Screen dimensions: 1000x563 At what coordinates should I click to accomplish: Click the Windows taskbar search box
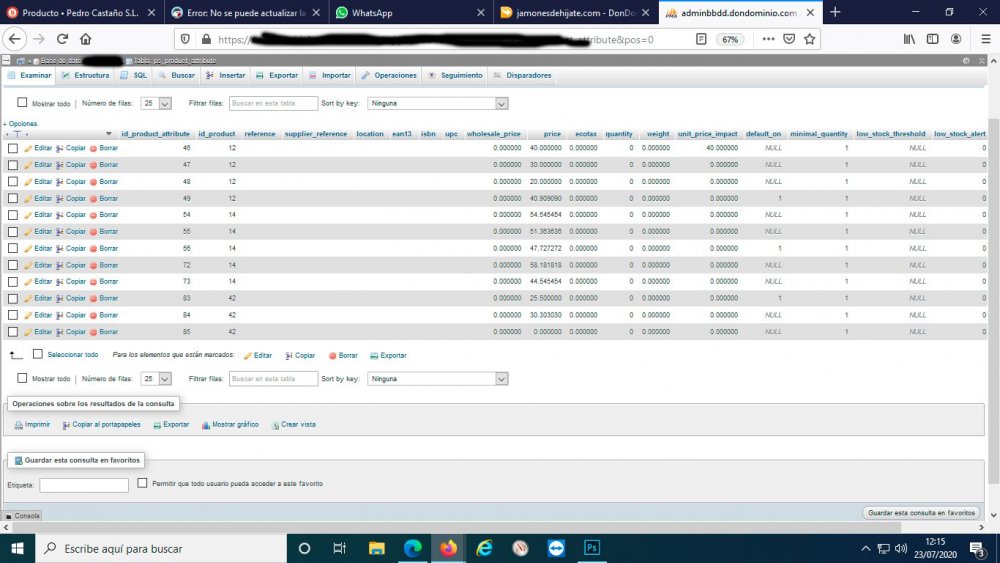(x=163, y=548)
